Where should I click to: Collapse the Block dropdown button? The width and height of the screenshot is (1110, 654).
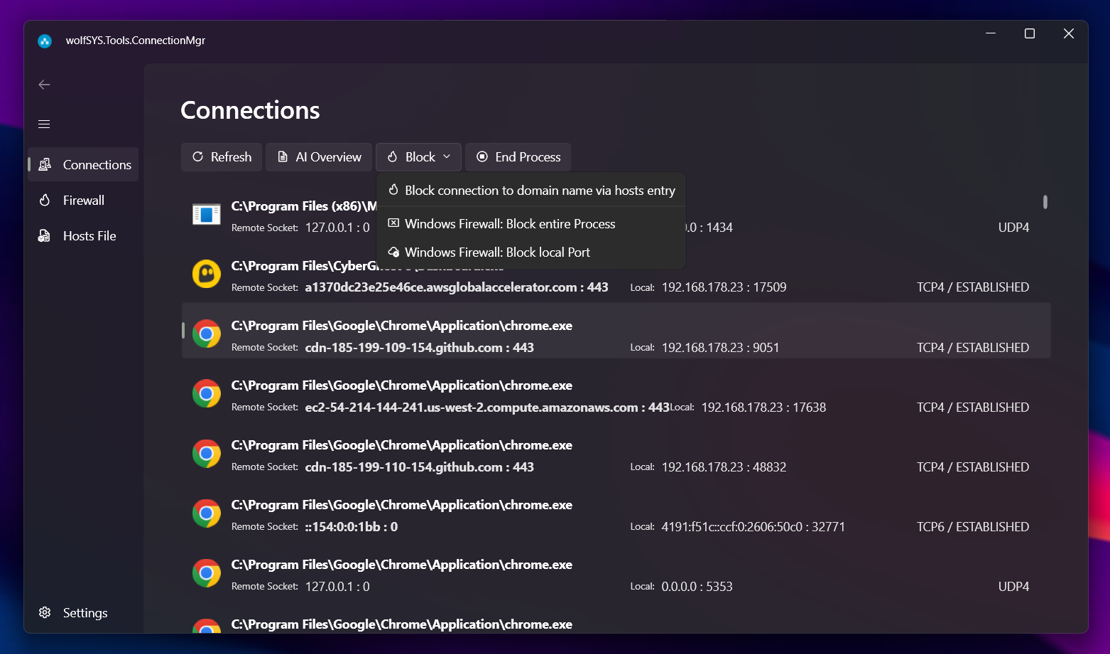(x=419, y=157)
